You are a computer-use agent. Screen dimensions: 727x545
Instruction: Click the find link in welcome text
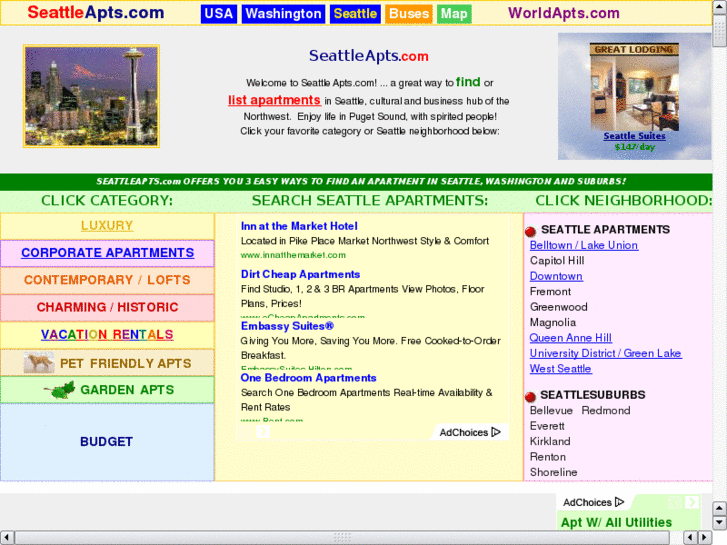(468, 82)
